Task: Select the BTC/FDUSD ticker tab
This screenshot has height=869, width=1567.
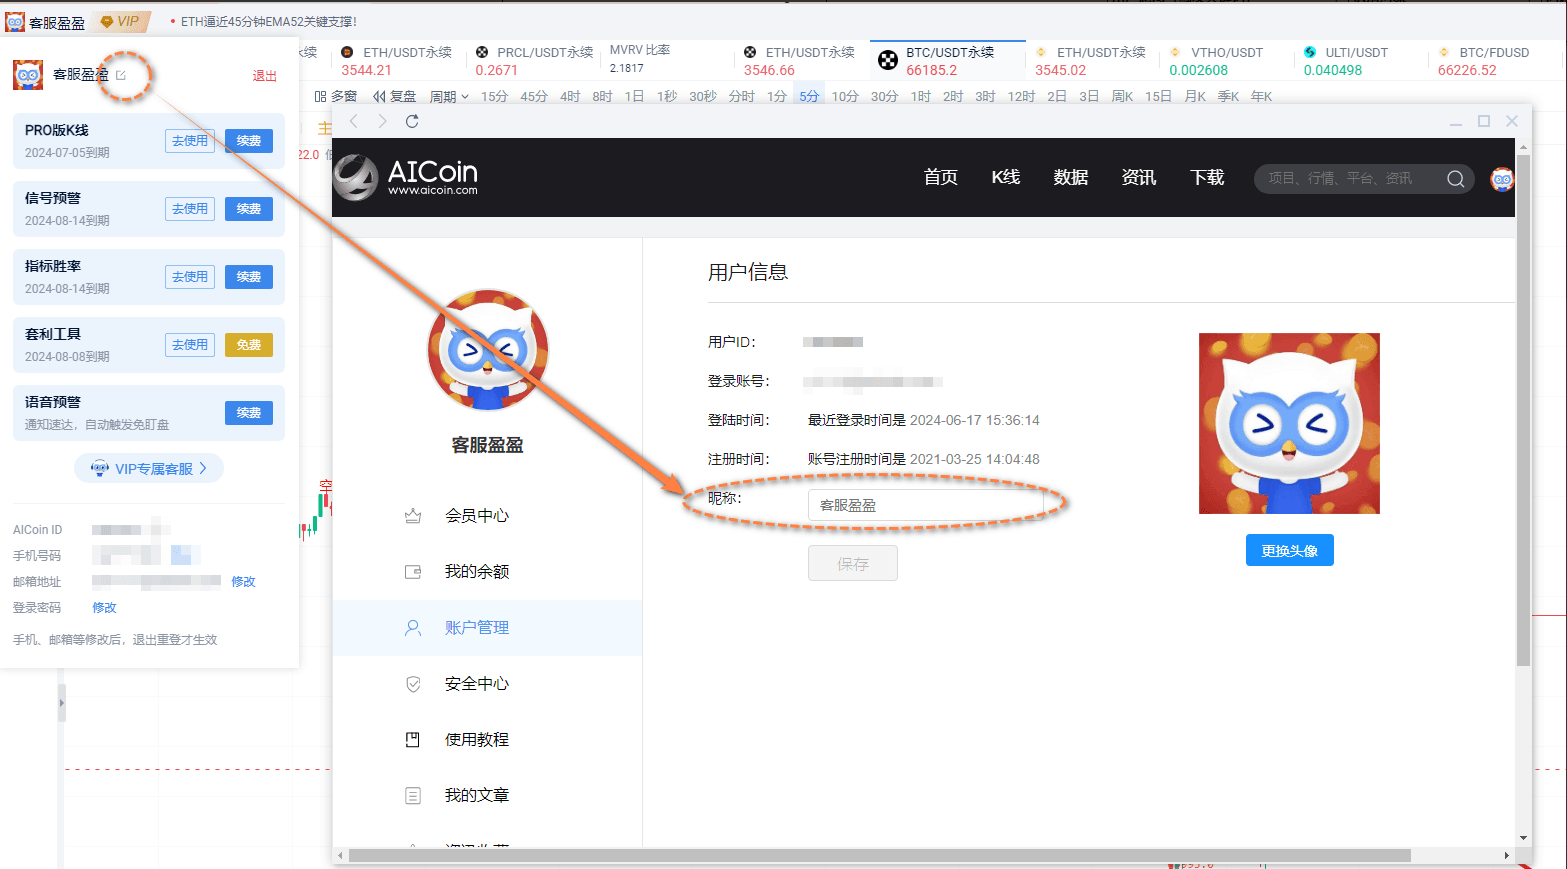Action: click(1493, 61)
